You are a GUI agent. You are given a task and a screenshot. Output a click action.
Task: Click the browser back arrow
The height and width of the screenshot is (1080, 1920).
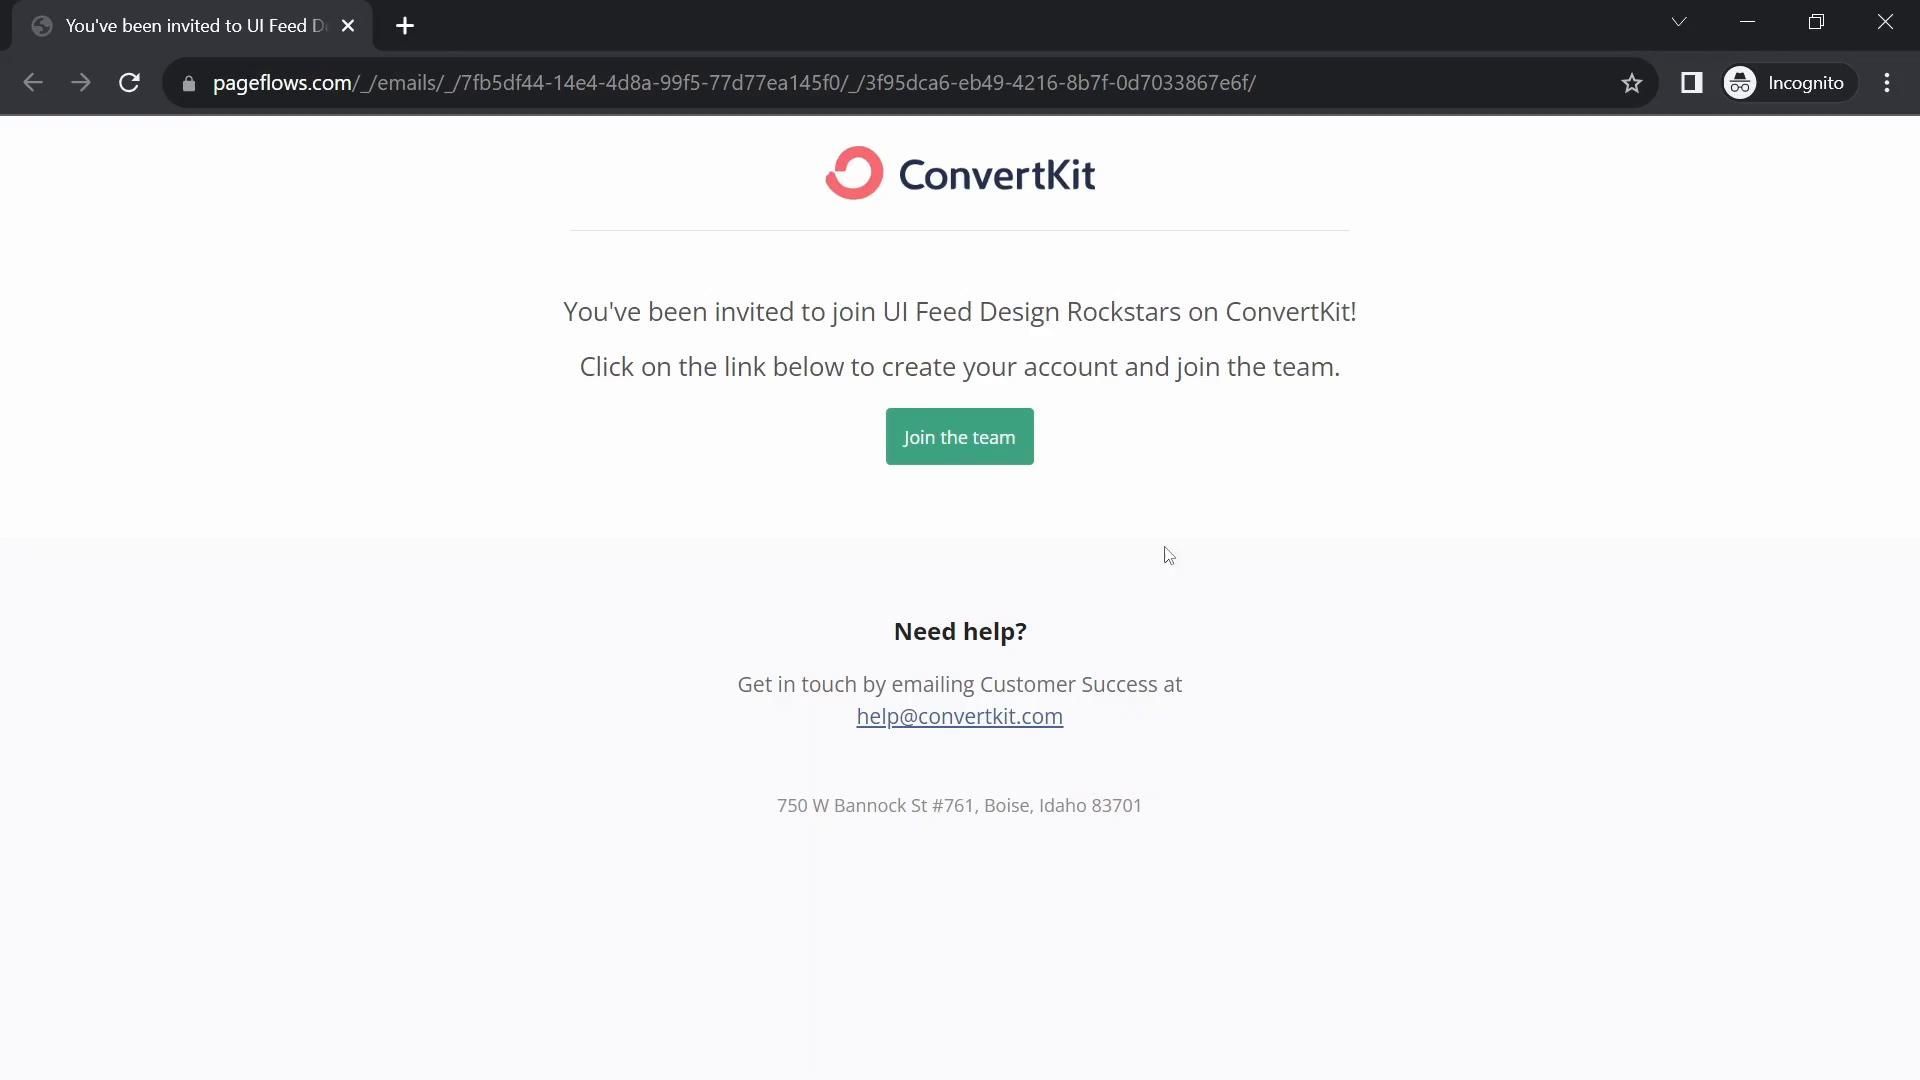[33, 83]
